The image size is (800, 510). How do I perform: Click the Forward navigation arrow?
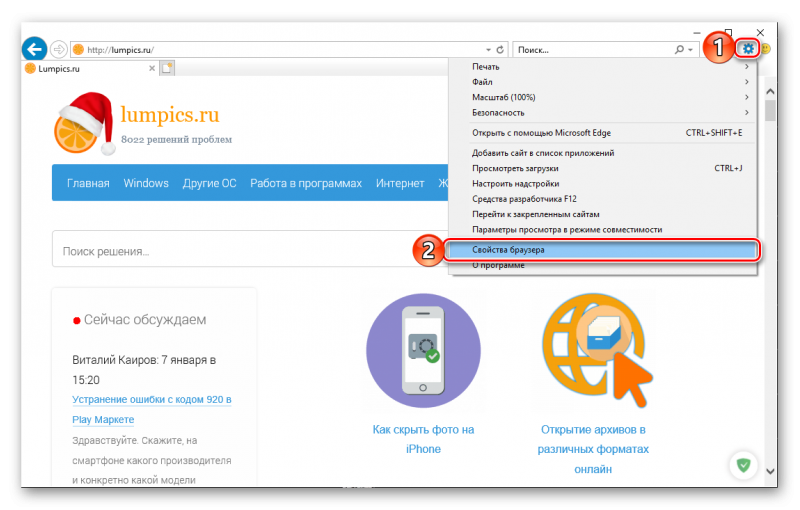coord(59,49)
